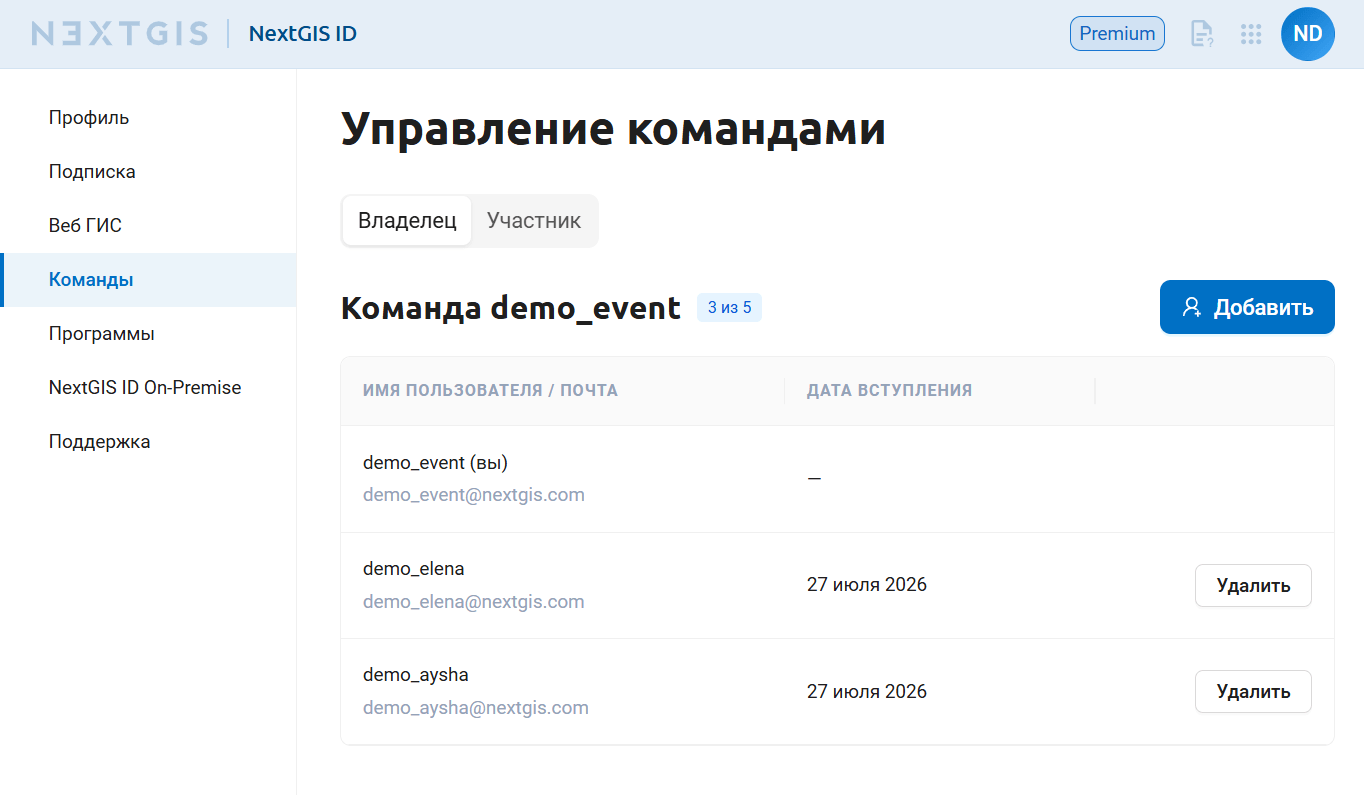This screenshot has height=795, width=1364.
Task: Switch to the Владелец tab
Action: coord(407,221)
